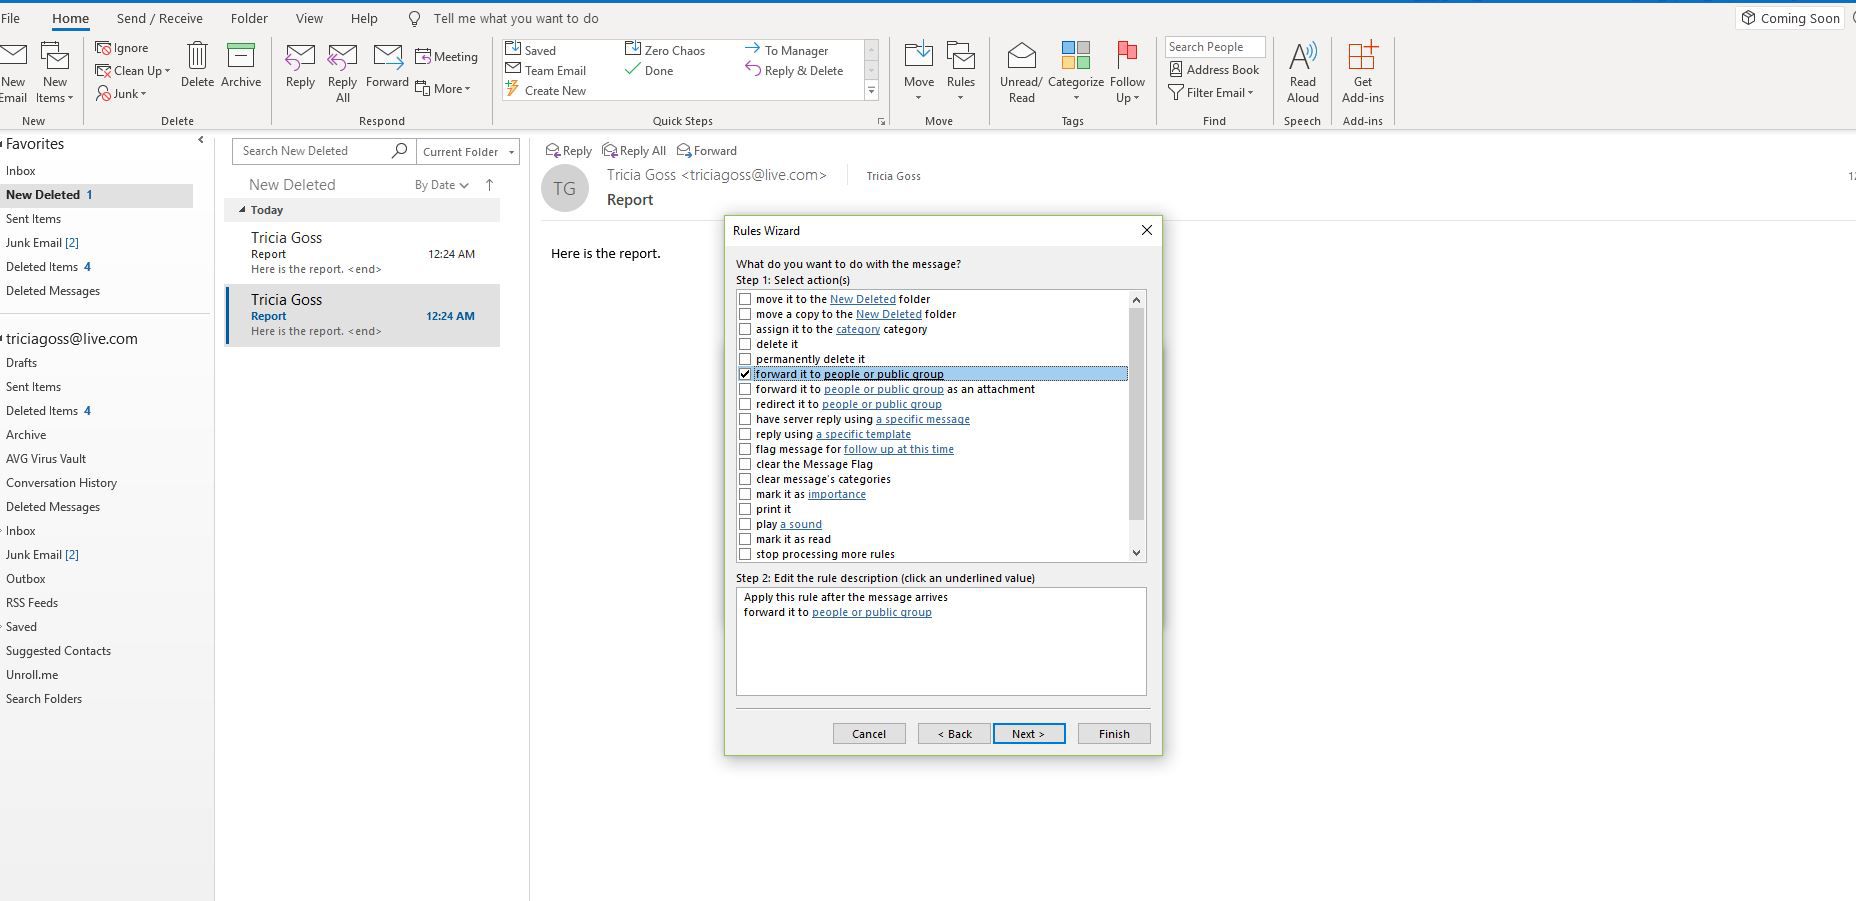Click Reply All in the ribbon
The image size is (1856, 901).
342,73
